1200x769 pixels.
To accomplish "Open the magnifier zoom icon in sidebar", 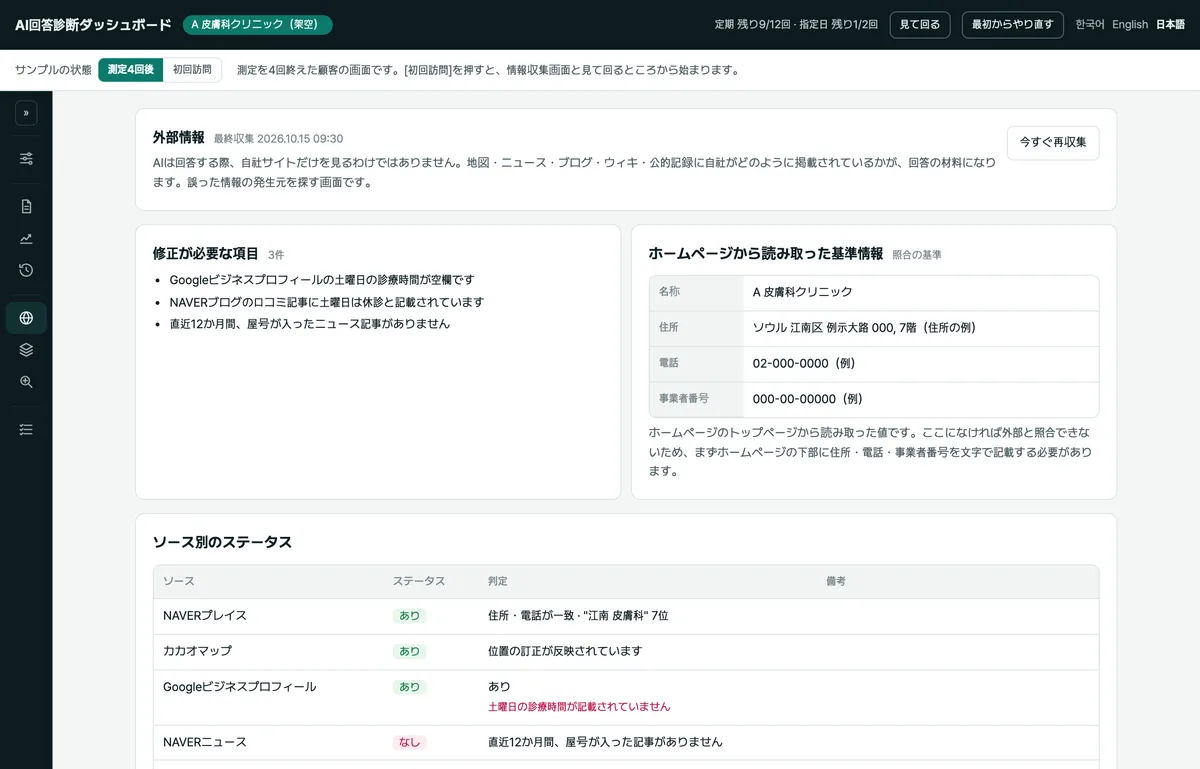I will tap(26, 382).
